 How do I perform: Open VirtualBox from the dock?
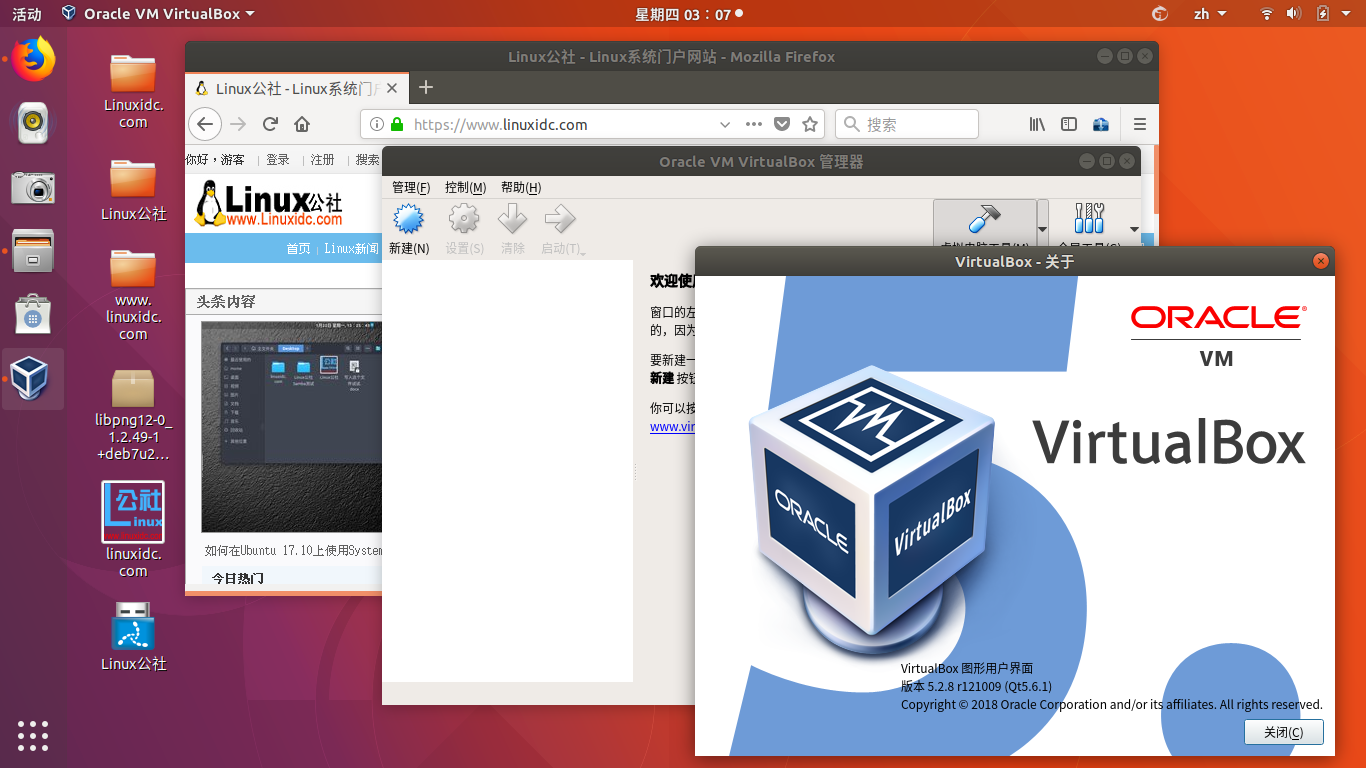tap(32, 379)
